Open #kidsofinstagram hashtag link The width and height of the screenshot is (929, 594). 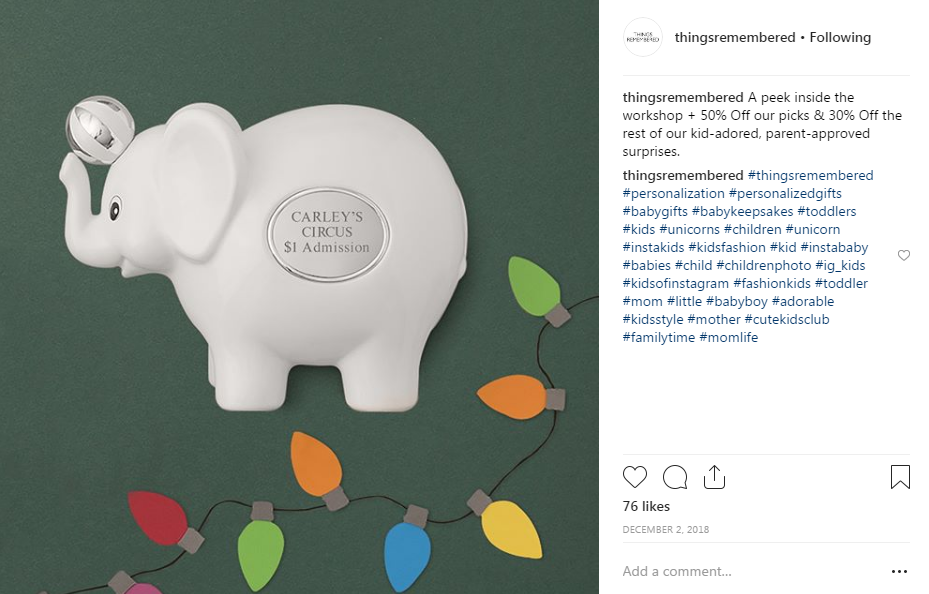pos(675,284)
